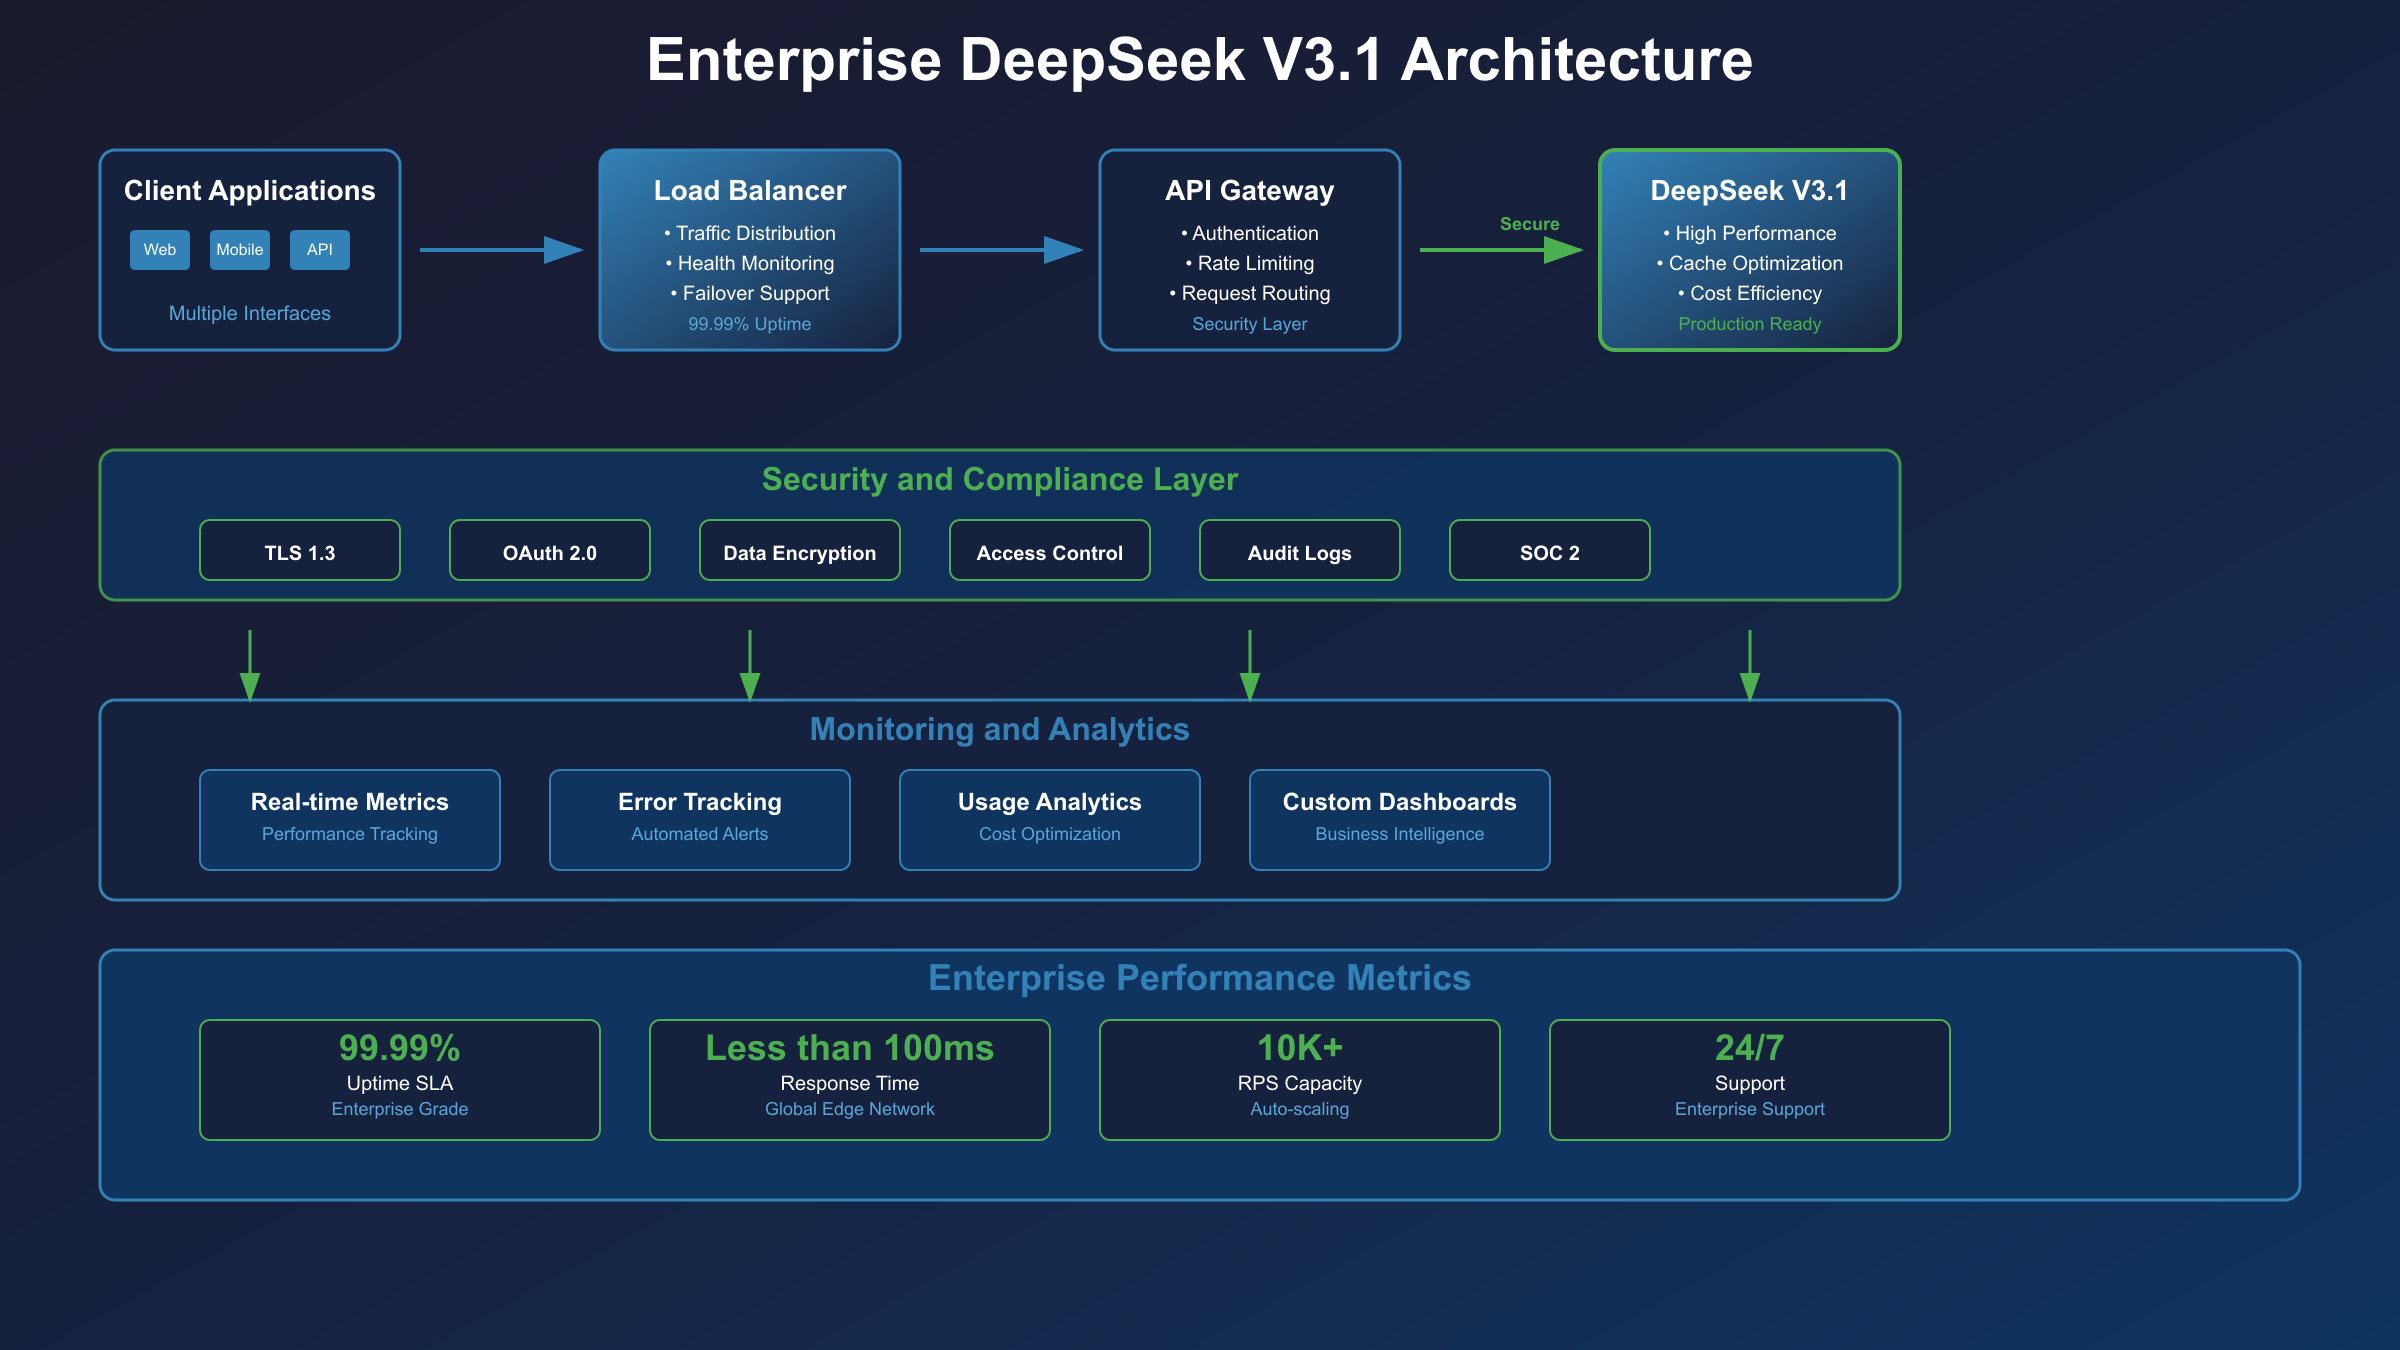Screen dimensions: 2400x1350
Task: Click the Request Routing bullet
Action: pyautogui.click(x=1250, y=293)
